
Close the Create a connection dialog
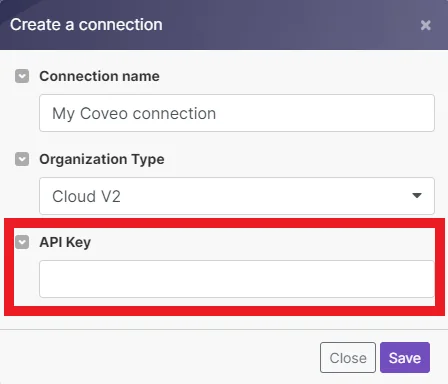426,25
